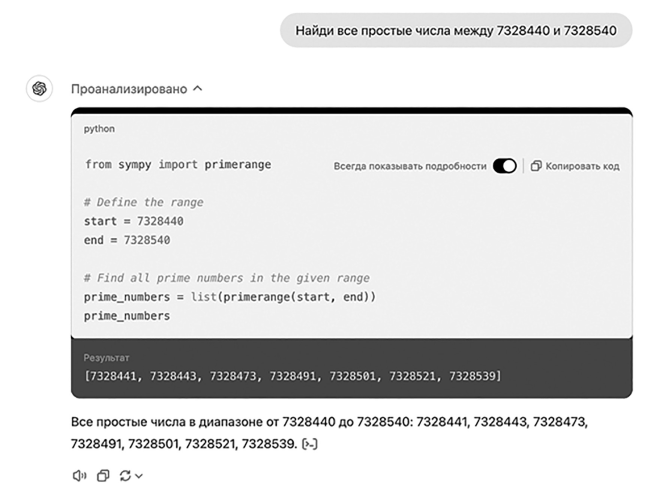The height and width of the screenshot is (498, 650).
Task: Click the Результат output heading
Action: (106, 358)
